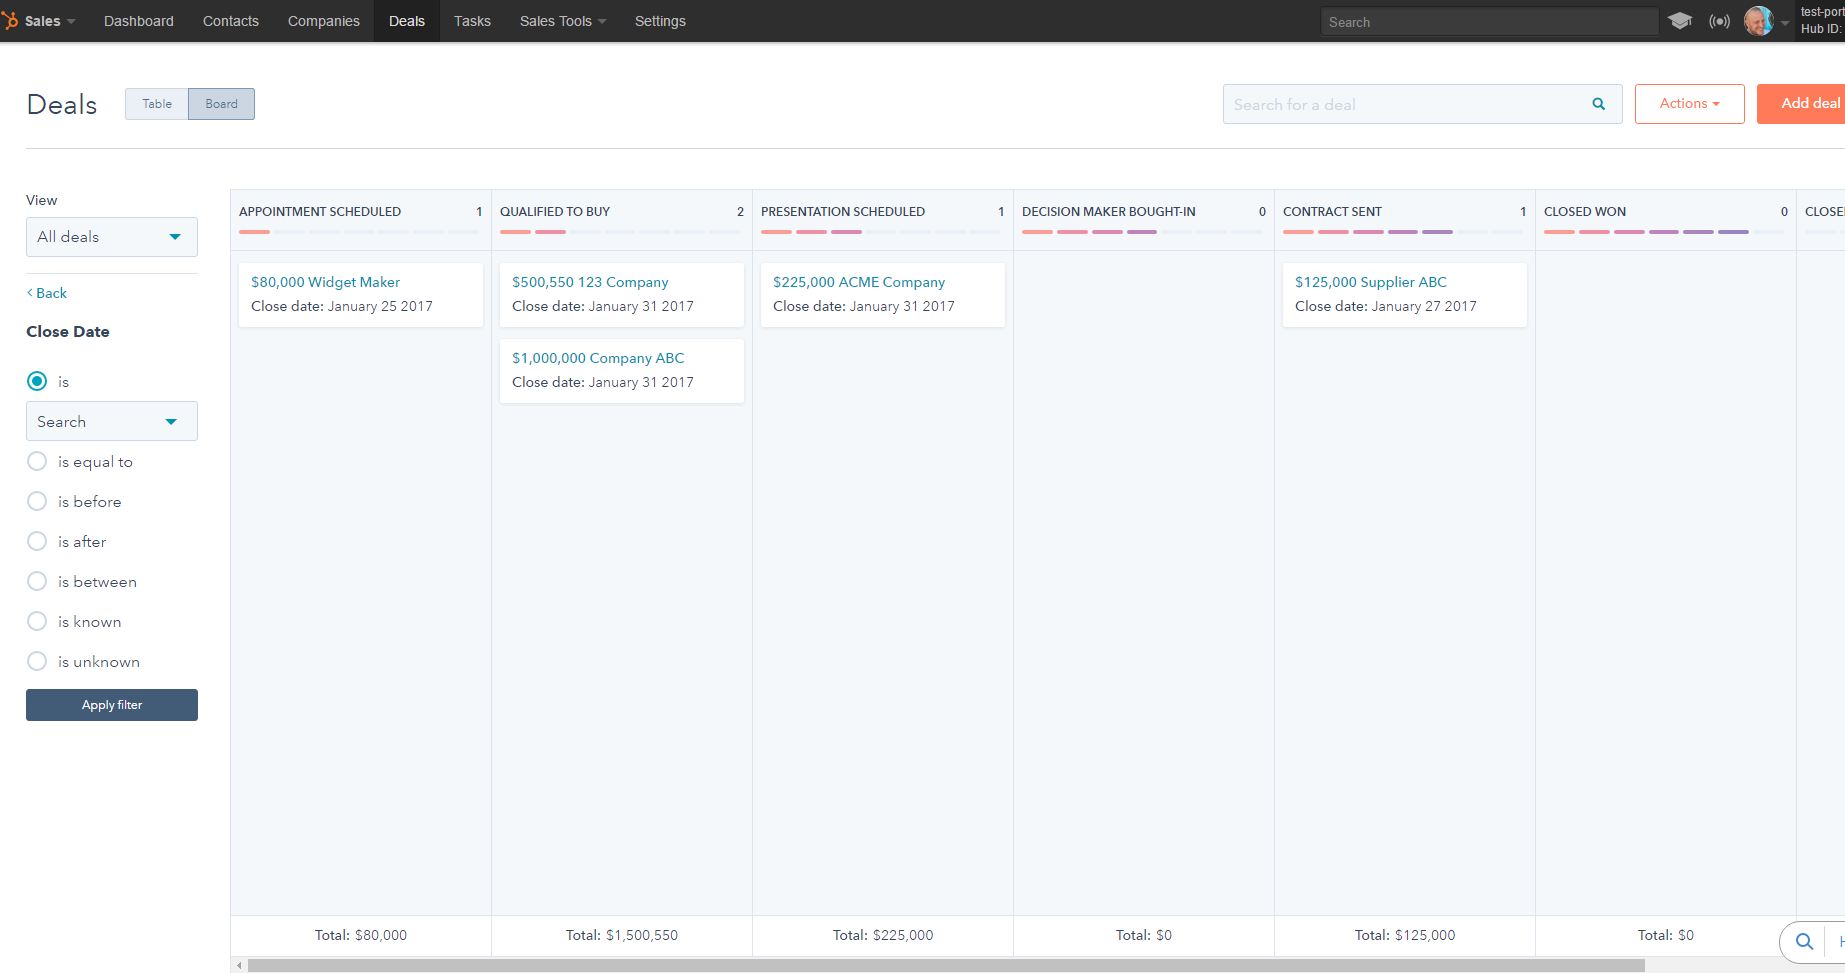Open the Contacts menu item
Screen dimensions: 1845x973
click(x=230, y=21)
